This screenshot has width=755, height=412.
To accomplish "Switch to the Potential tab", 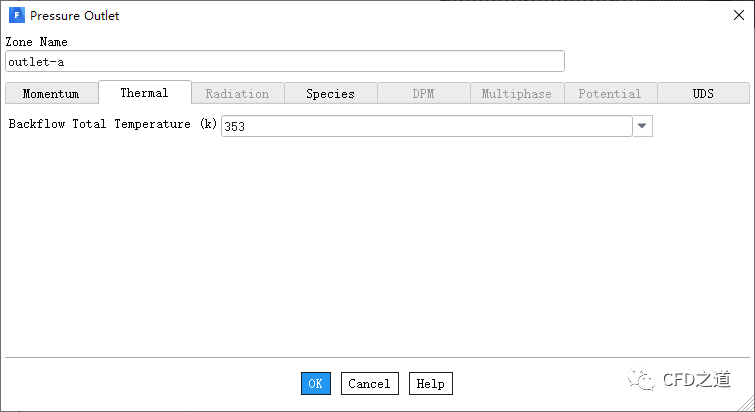I will click(609, 94).
